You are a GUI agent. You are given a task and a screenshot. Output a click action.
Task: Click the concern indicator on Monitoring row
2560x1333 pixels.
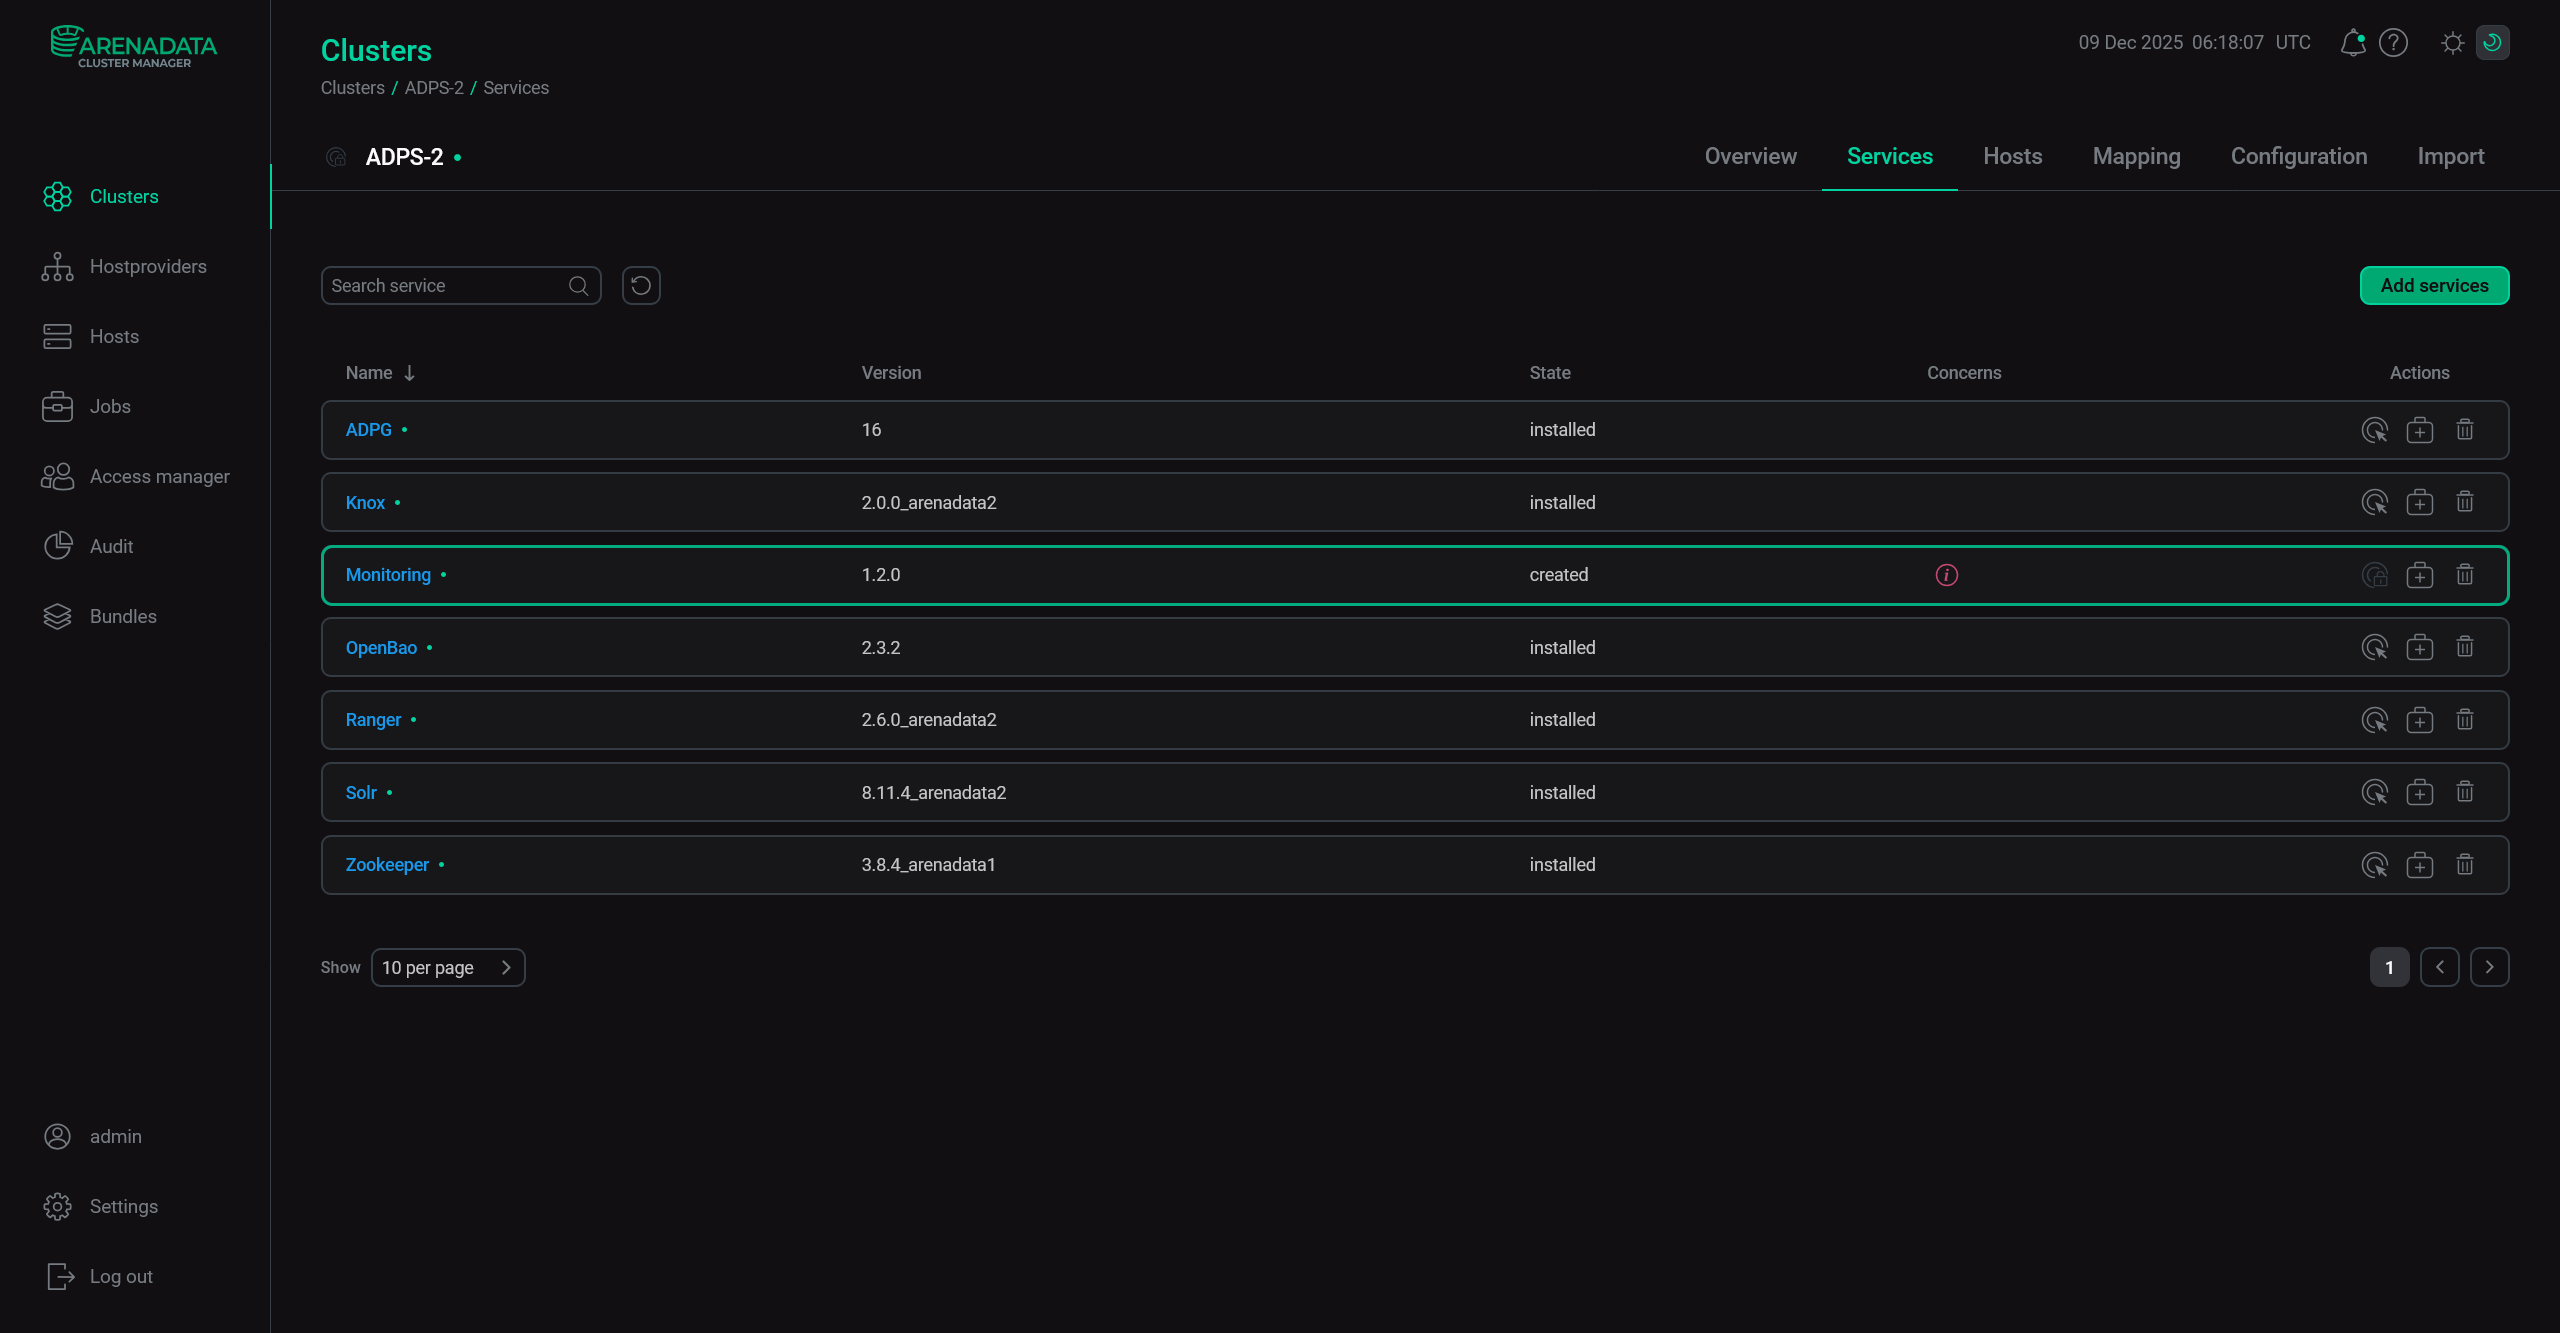1947,575
